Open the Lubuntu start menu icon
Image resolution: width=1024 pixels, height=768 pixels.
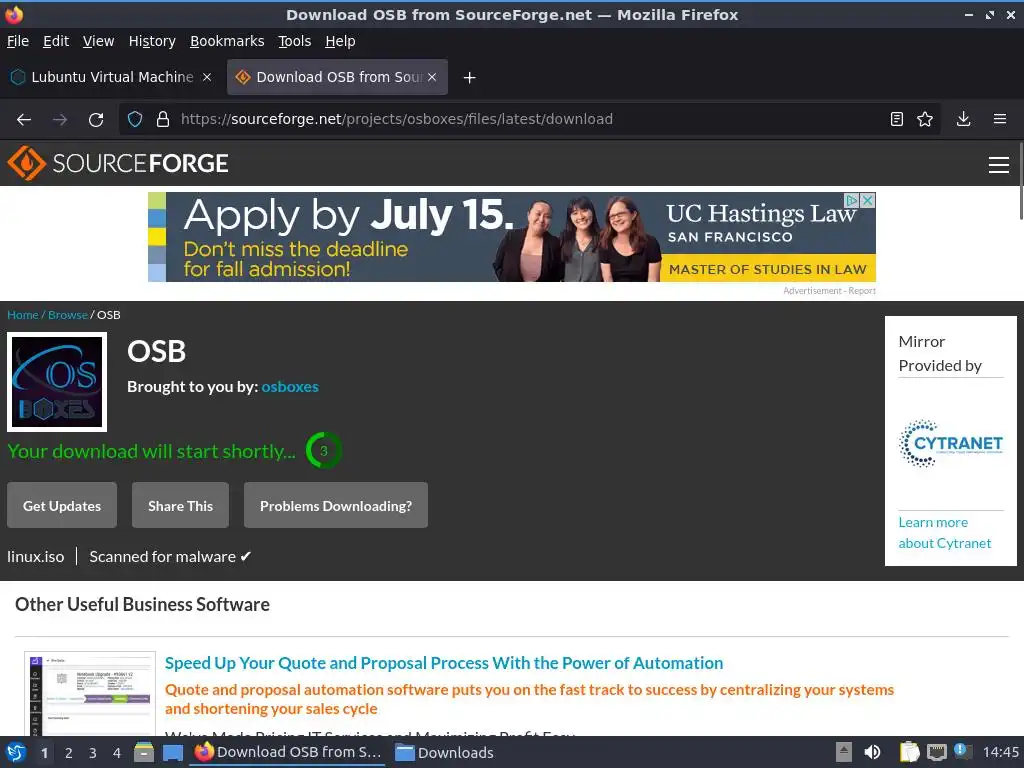tap(16, 752)
